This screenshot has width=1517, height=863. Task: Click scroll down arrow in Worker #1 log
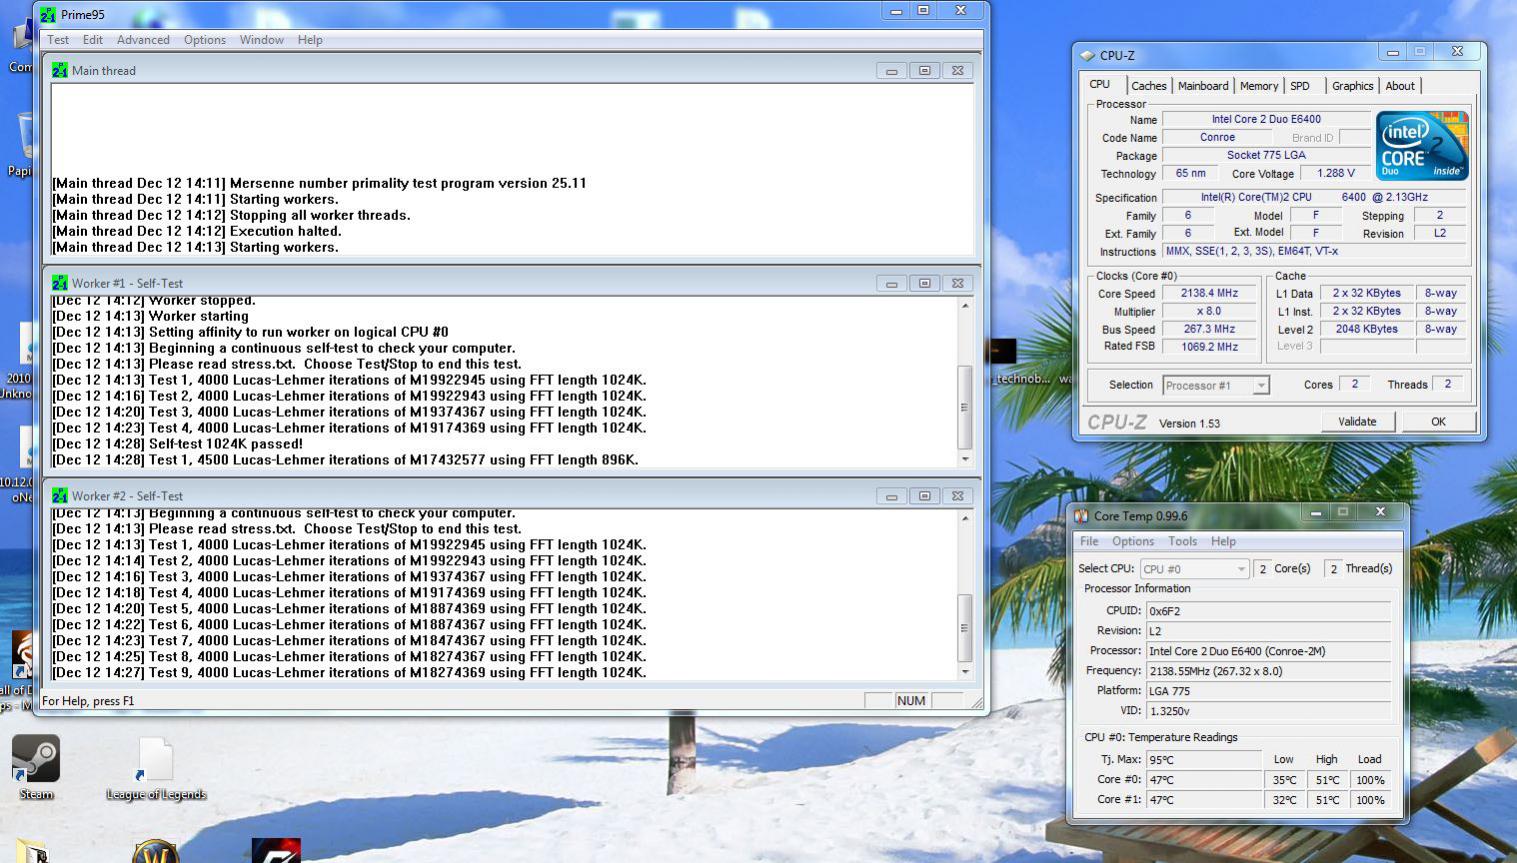click(965, 460)
